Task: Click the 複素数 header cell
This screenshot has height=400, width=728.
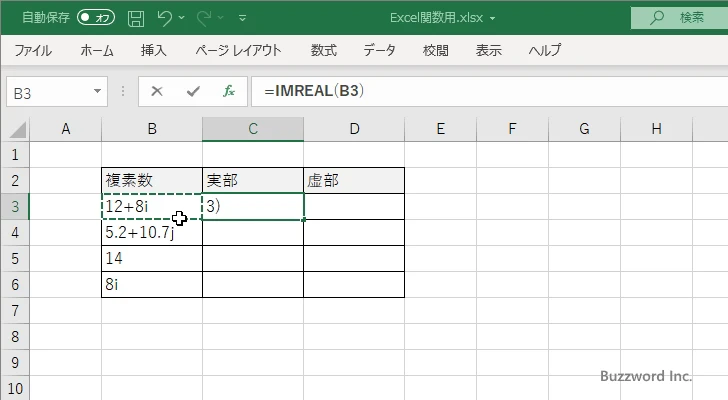Action: pos(152,181)
